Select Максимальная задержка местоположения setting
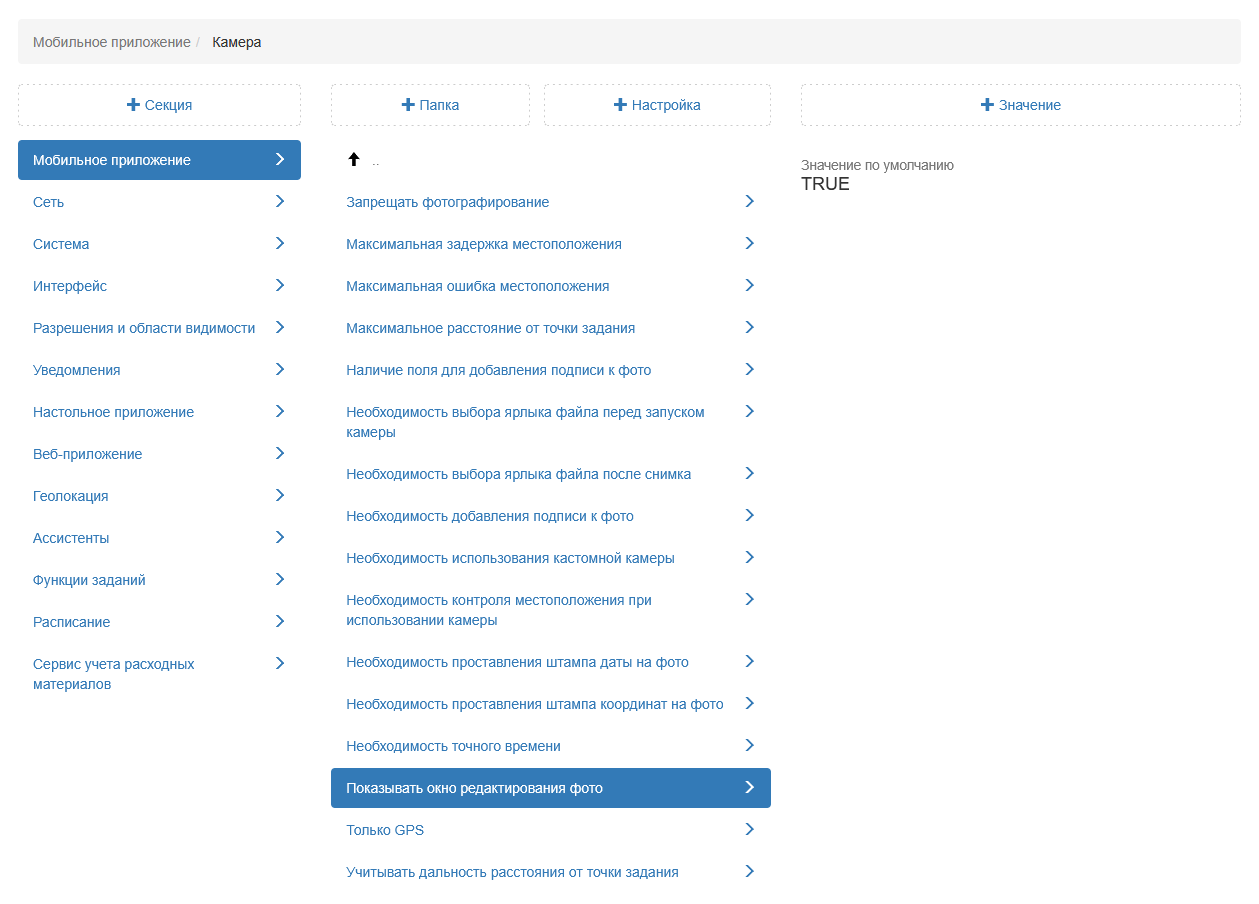This screenshot has height=904, width=1259. (x=483, y=244)
